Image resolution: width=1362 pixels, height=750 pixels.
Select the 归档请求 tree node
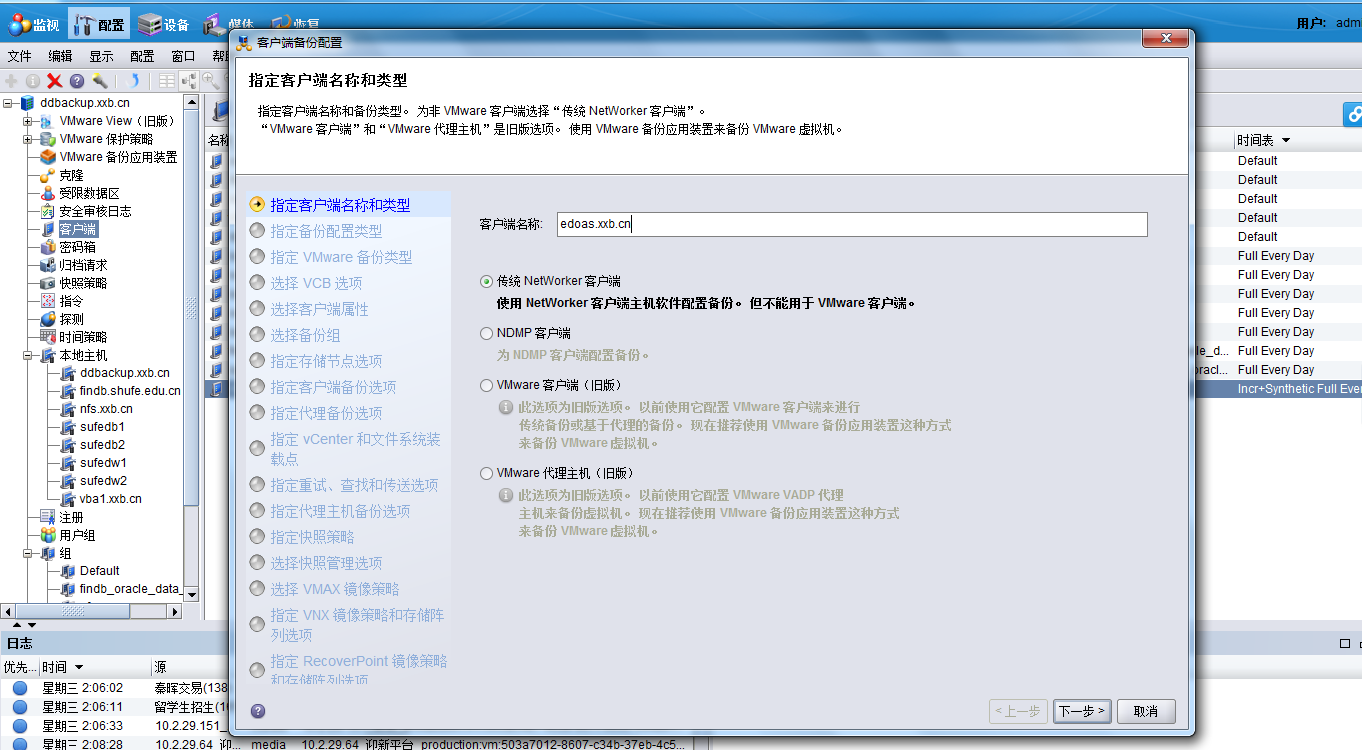tap(83, 265)
